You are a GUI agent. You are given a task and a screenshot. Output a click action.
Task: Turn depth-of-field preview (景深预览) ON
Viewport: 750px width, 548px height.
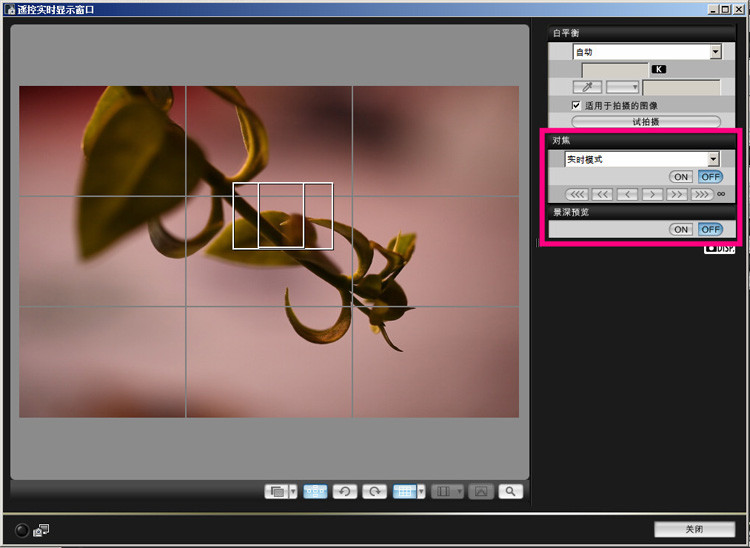coord(681,229)
